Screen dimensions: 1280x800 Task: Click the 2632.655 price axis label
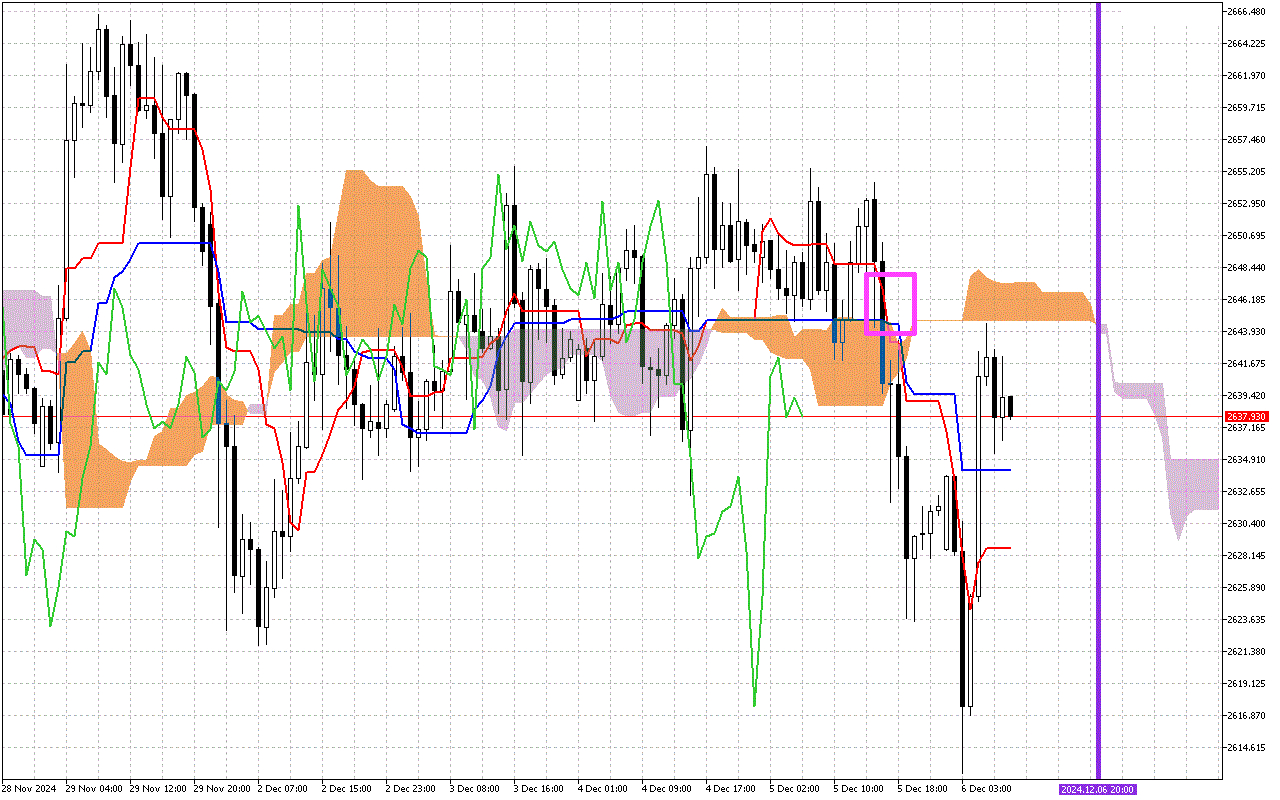(1246, 492)
